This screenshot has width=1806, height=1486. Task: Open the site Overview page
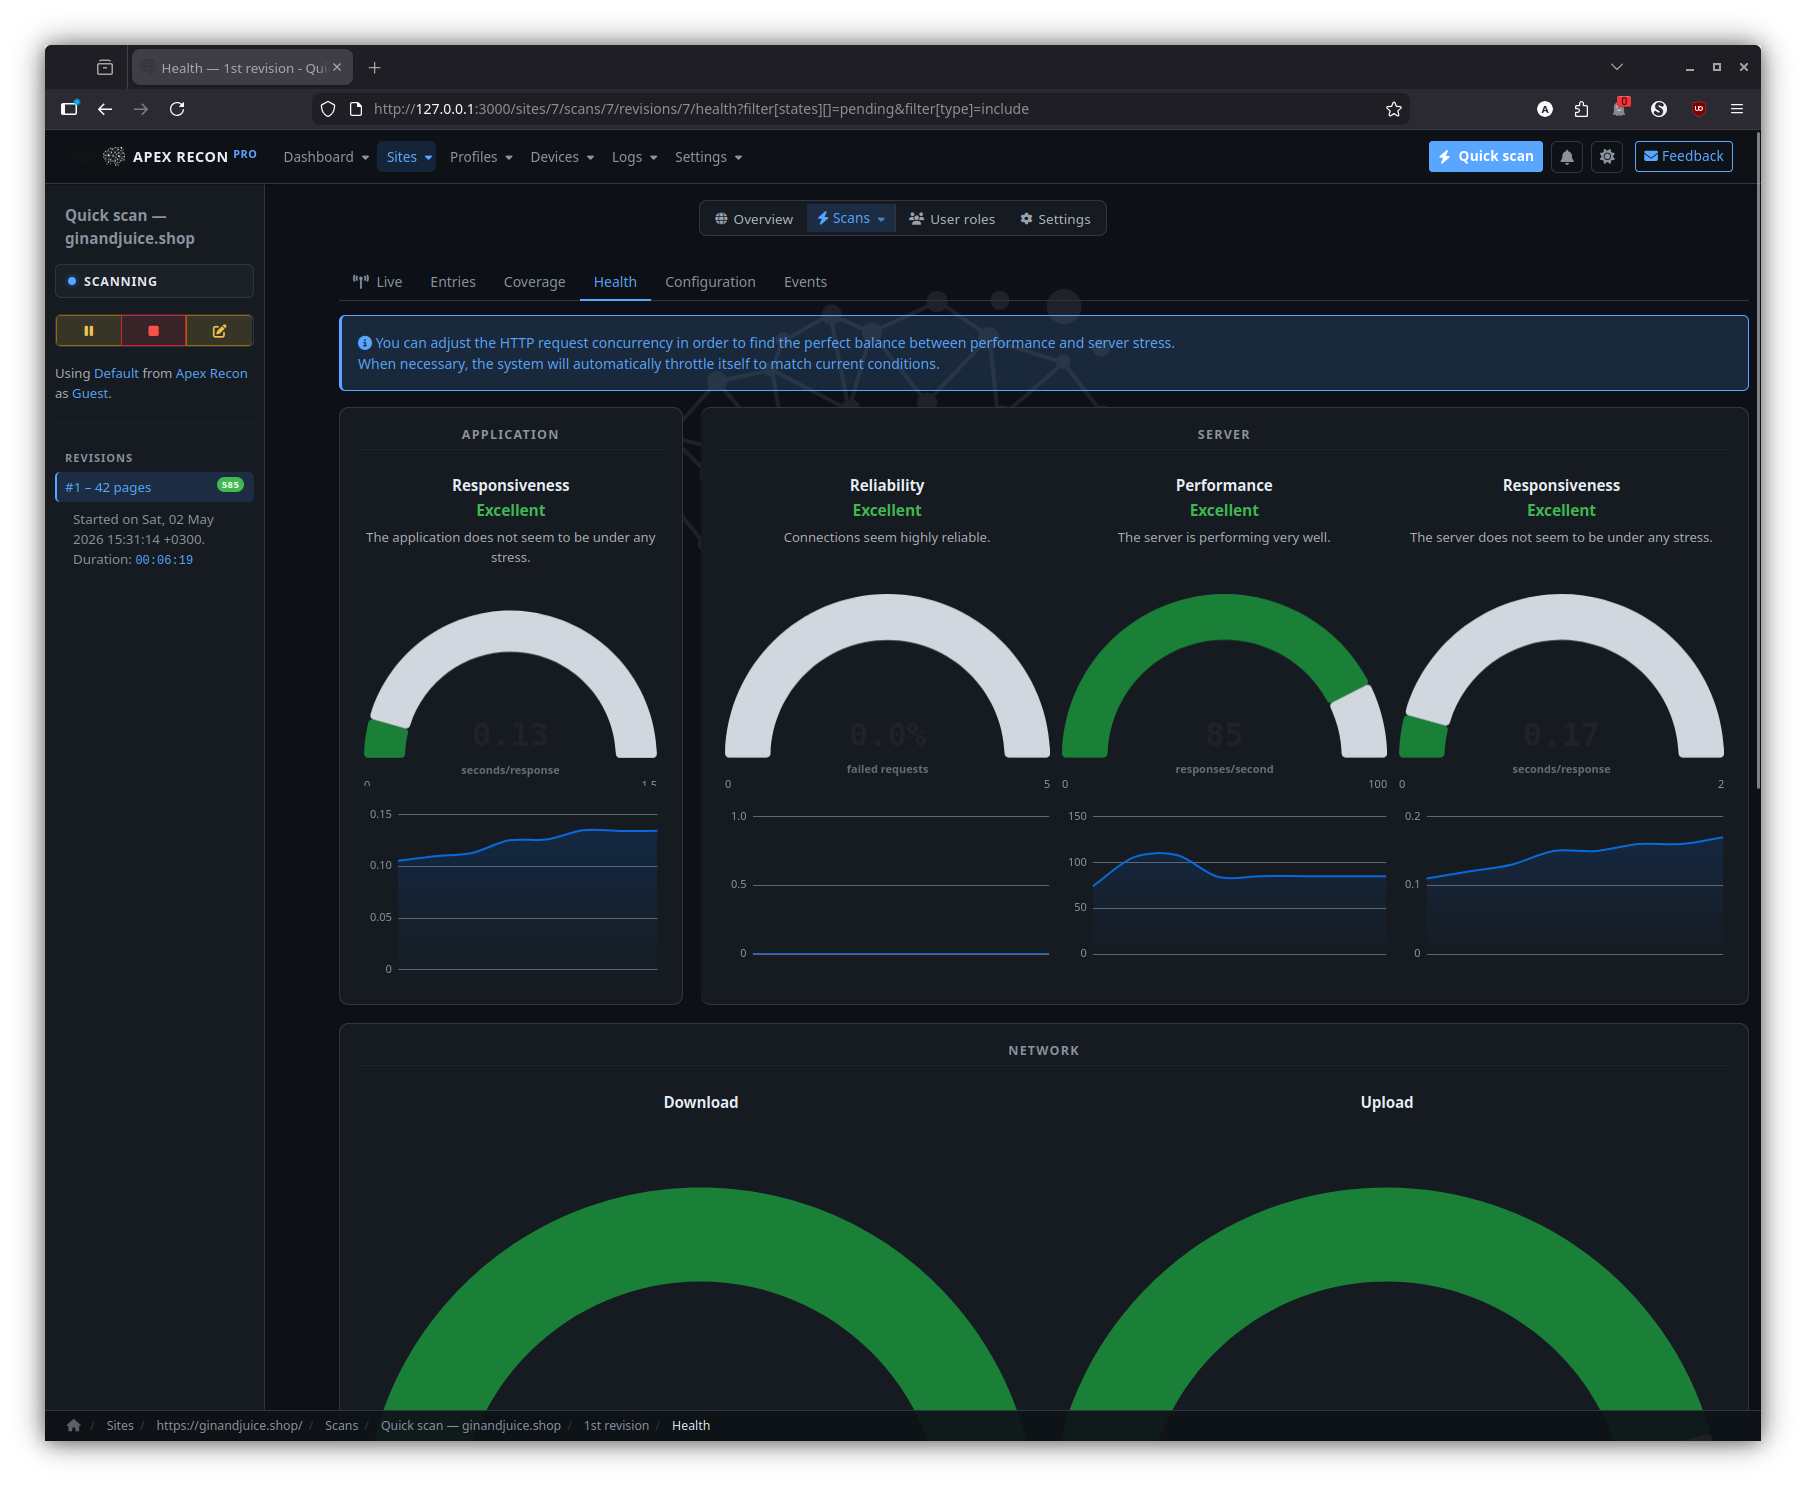pyautogui.click(x=754, y=219)
